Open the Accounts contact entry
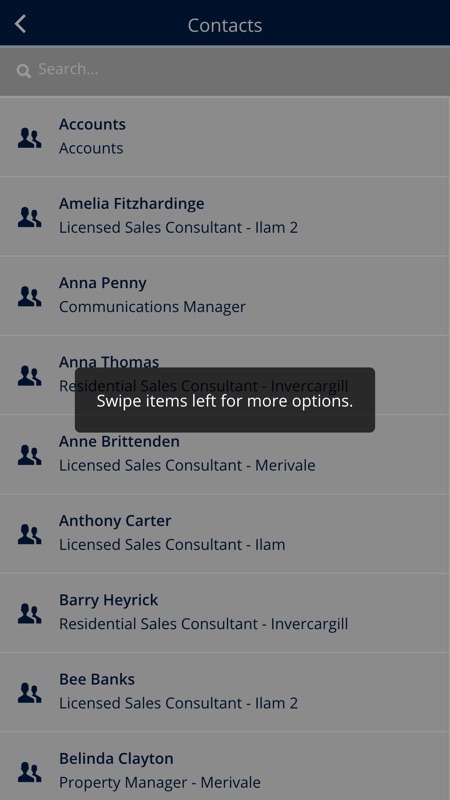 pyautogui.click(x=224, y=137)
